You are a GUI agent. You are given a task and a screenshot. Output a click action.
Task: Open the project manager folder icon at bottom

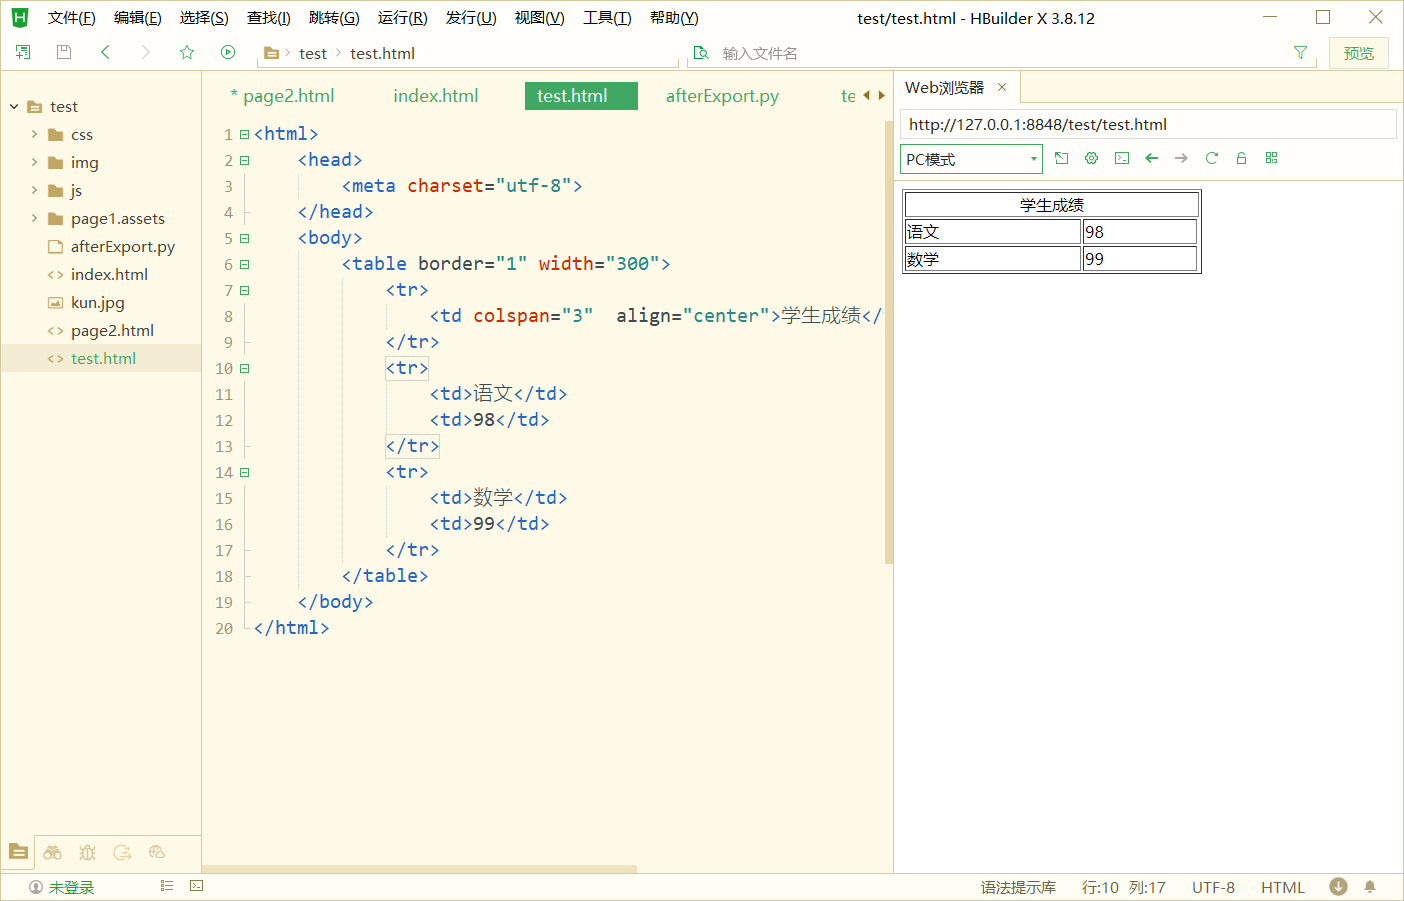point(18,852)
